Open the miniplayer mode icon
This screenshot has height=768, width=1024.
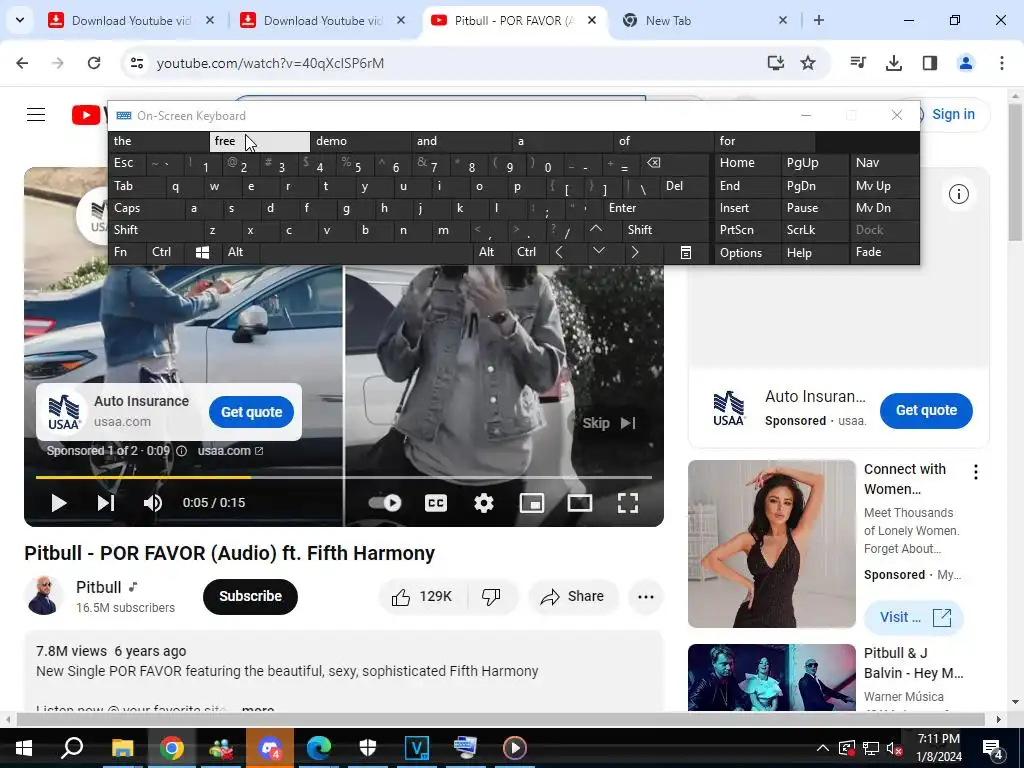pyautogui.click(x=532, y=503)
